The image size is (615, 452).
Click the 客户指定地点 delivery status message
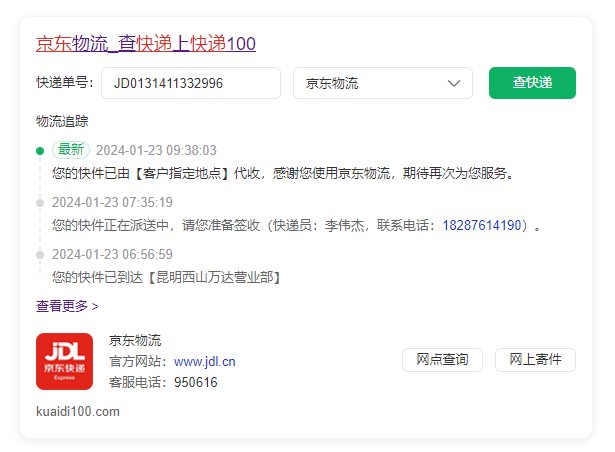[x=283, y=173]
